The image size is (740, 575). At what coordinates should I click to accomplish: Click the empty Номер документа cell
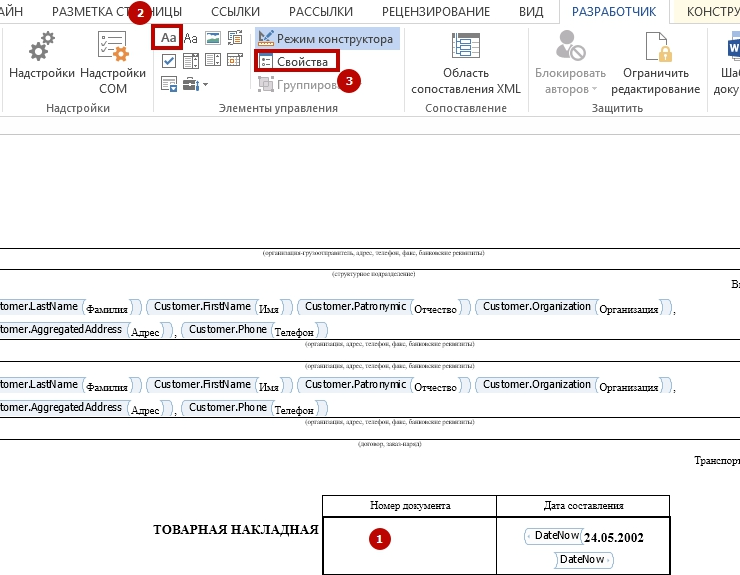409,545
